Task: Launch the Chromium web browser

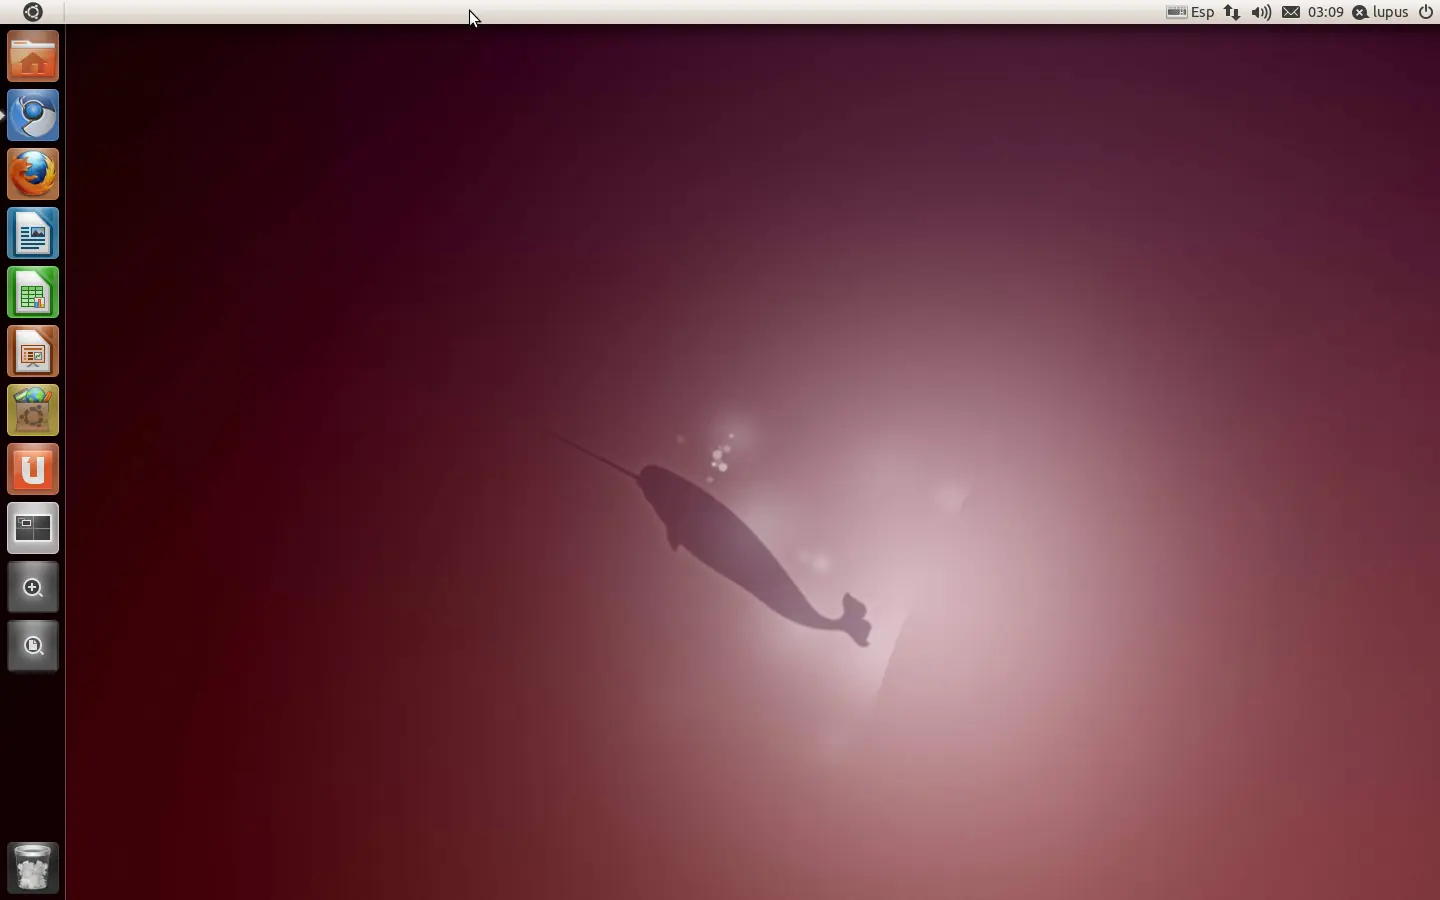Action: tap(33, 115)
